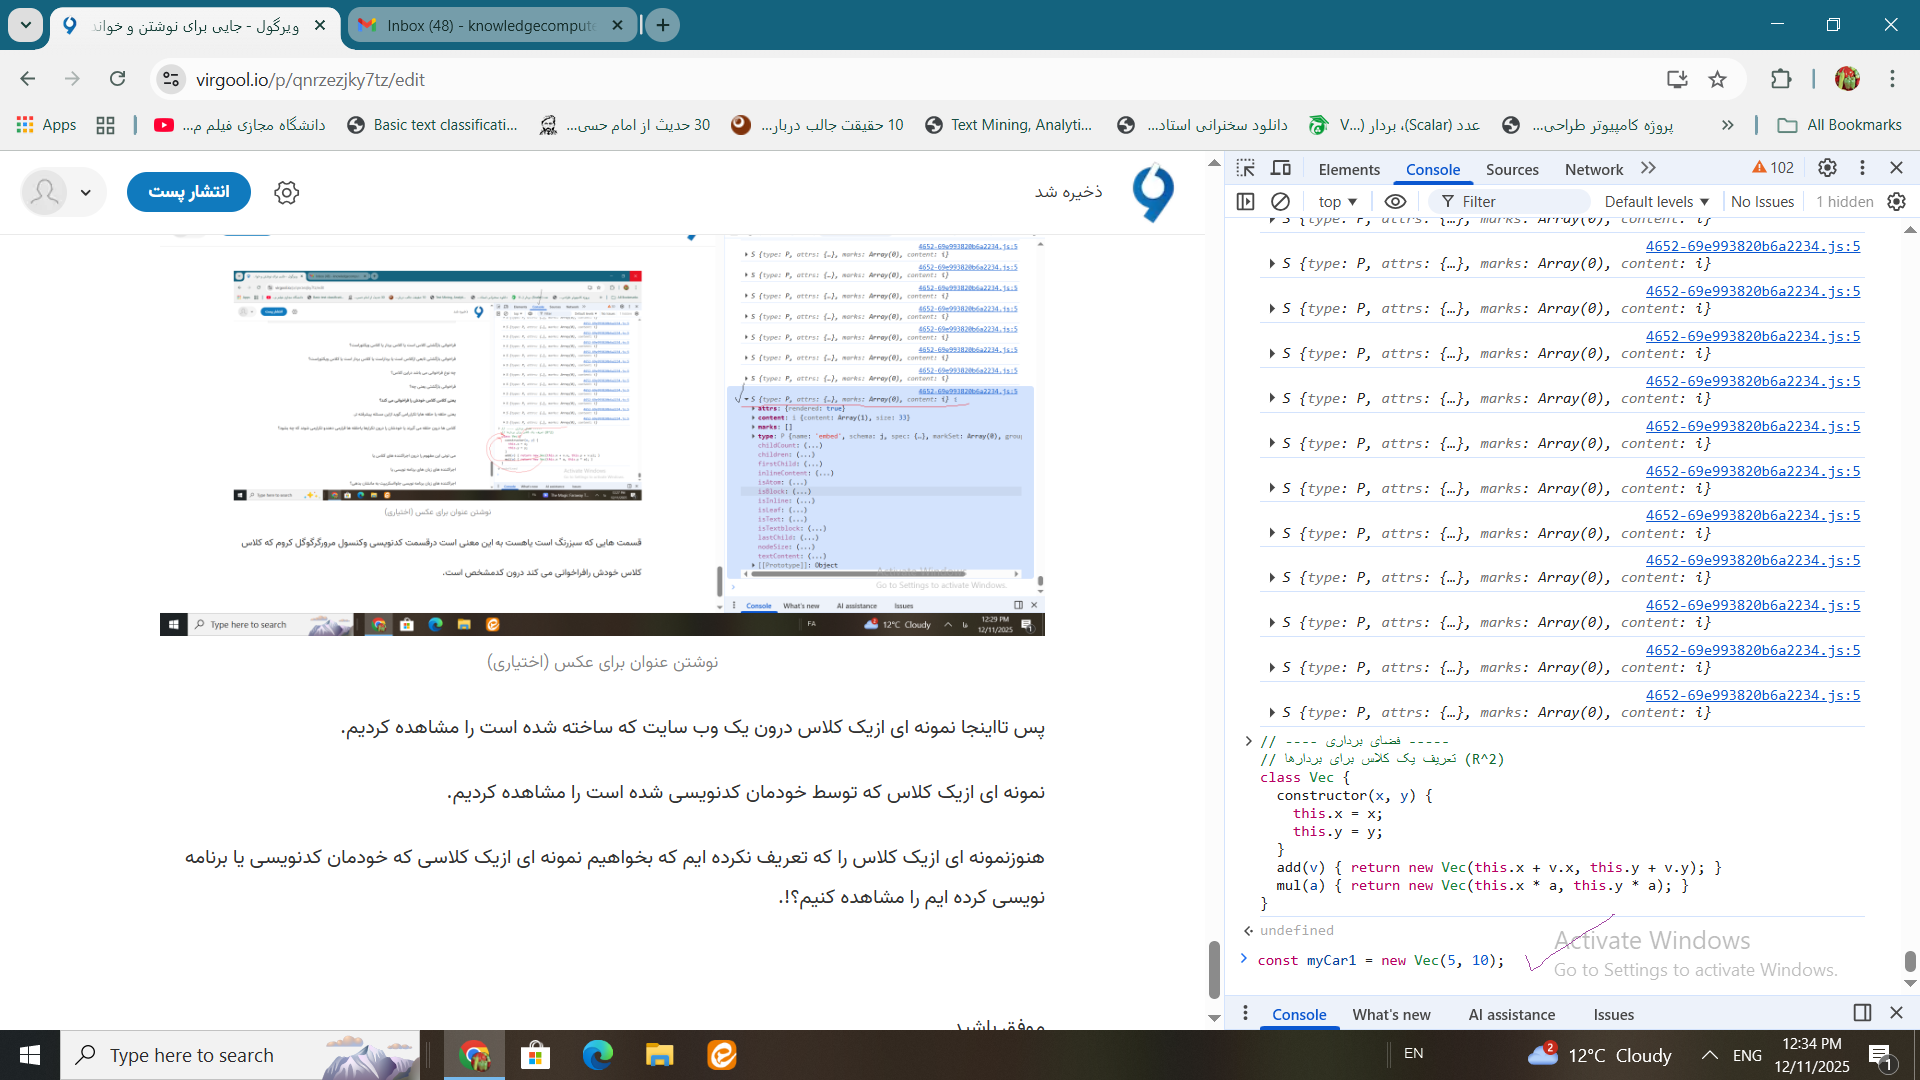Click the Virgool logo icon
The height and width of the screenshot is (1080, 1920).
pos(1153,192)
